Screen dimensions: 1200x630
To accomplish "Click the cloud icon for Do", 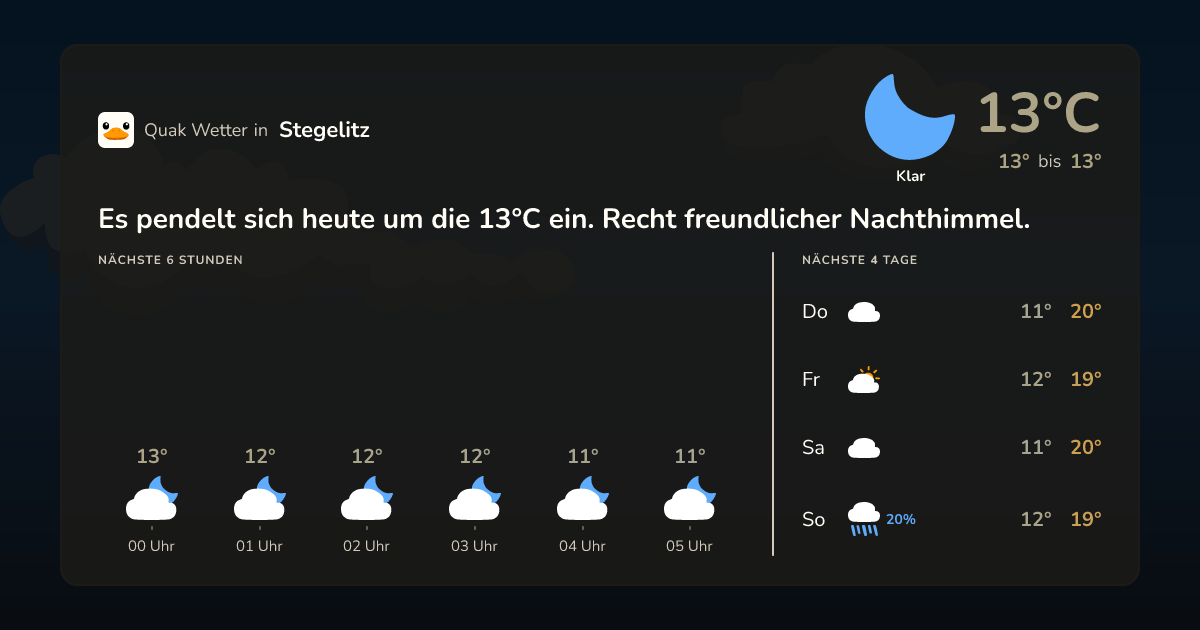I will (x=864, y=312).
